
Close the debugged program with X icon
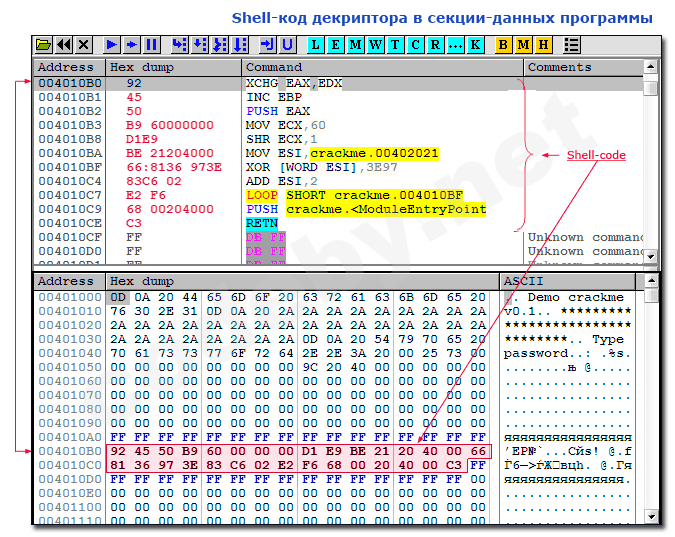tap(84, 45)
